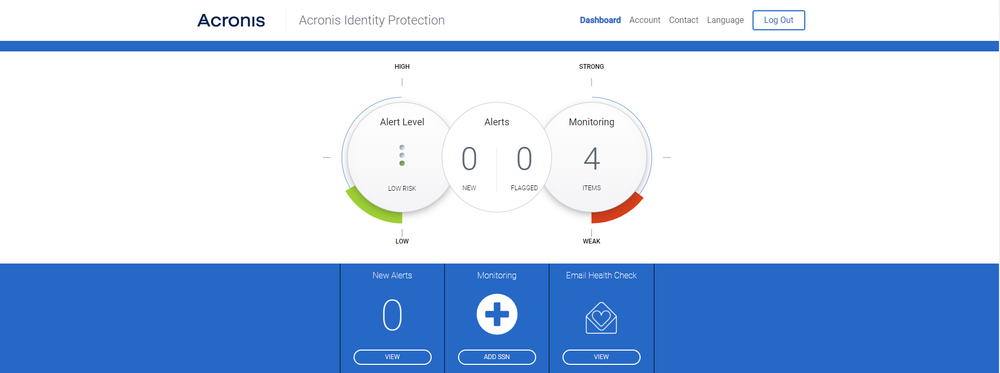Click the WEAK gauge label
The height and width of the screenshot is (373, 1000).
click(x=591, y=241)
